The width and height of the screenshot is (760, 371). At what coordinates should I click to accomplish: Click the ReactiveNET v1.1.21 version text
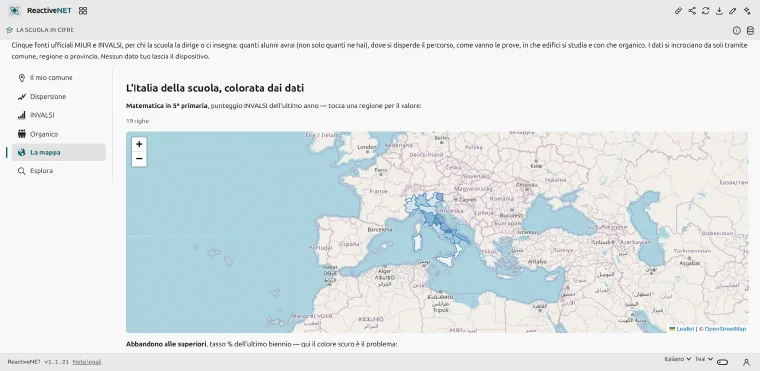pos(38,362)
